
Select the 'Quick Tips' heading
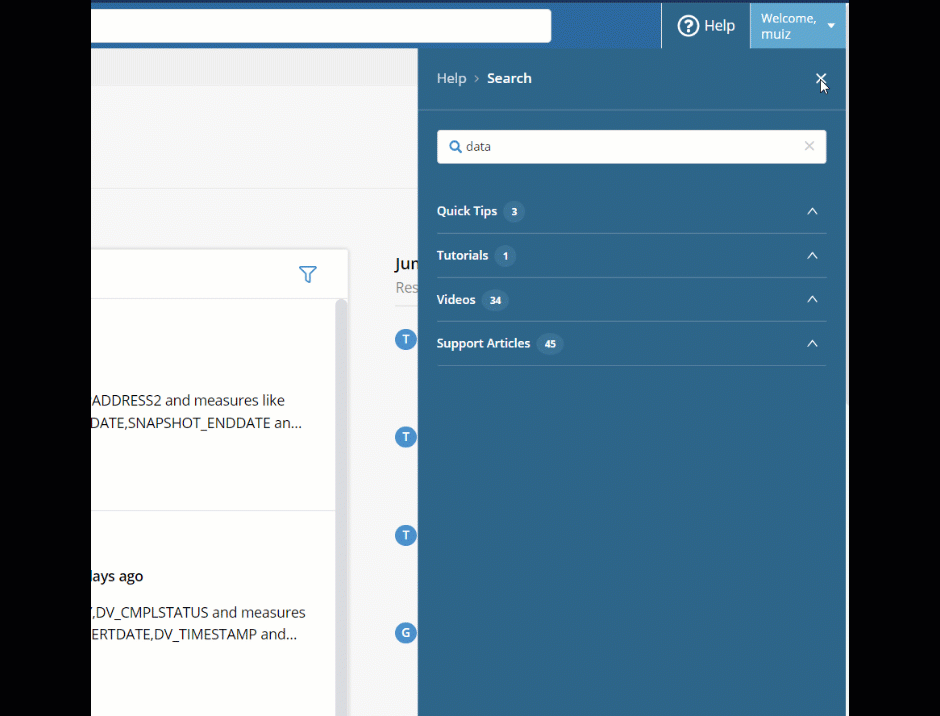tap(466, 211)
